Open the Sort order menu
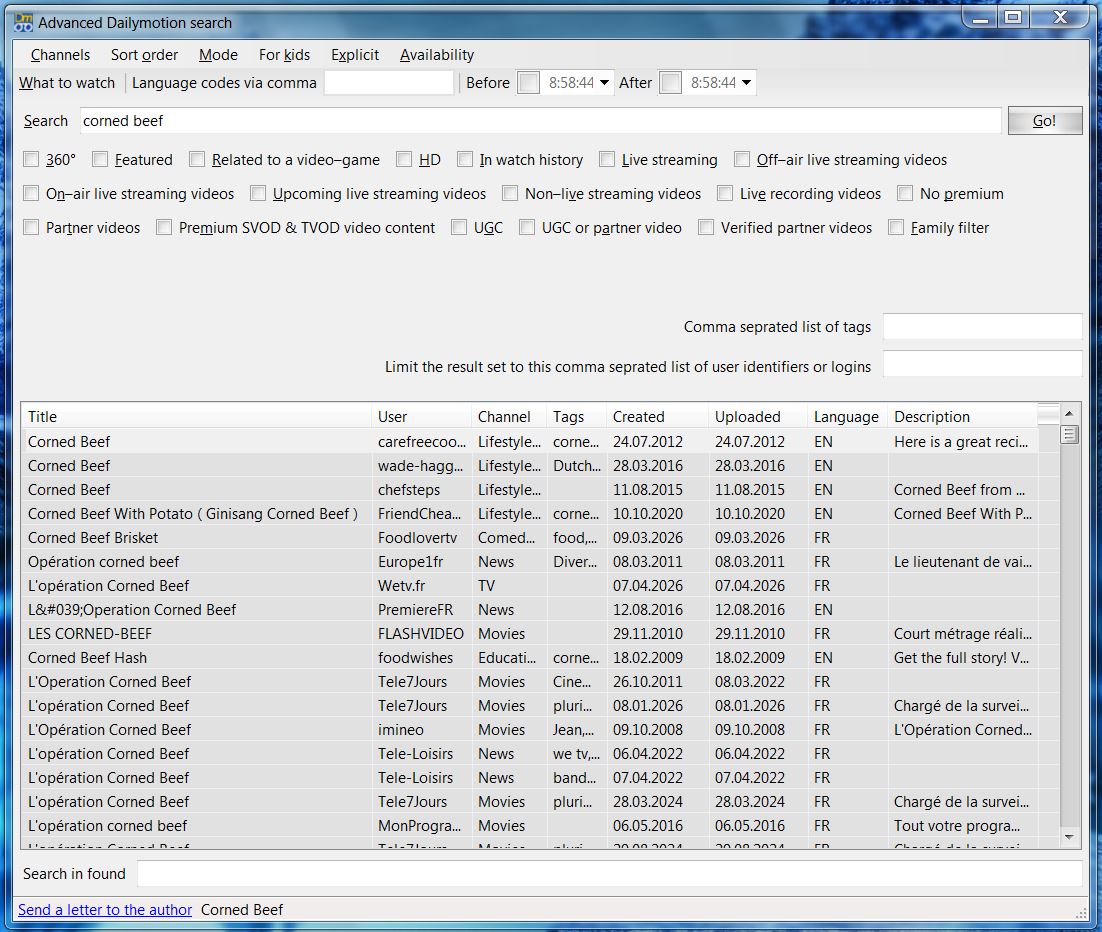 (x=144, y=55)
